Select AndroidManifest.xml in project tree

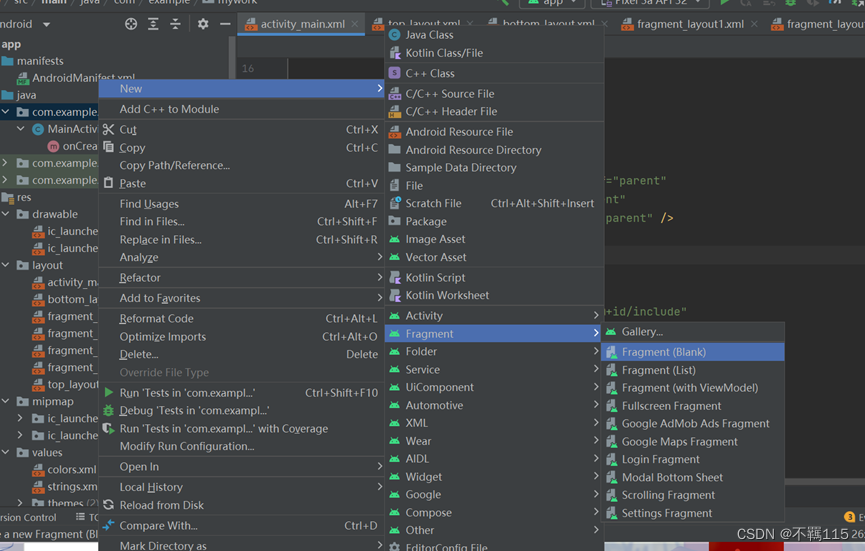click(83, 78)
